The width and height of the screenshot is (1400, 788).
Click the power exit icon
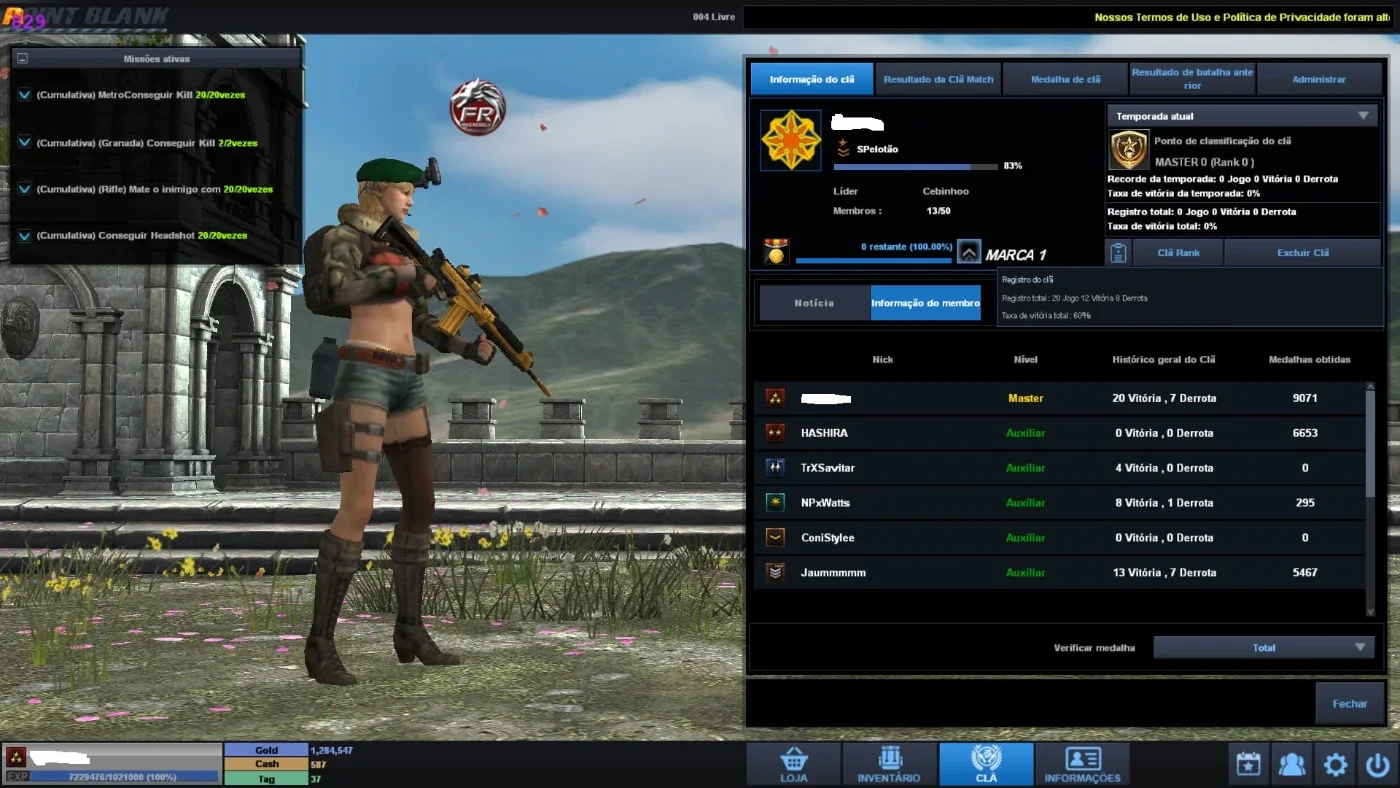click(1377, 765)
